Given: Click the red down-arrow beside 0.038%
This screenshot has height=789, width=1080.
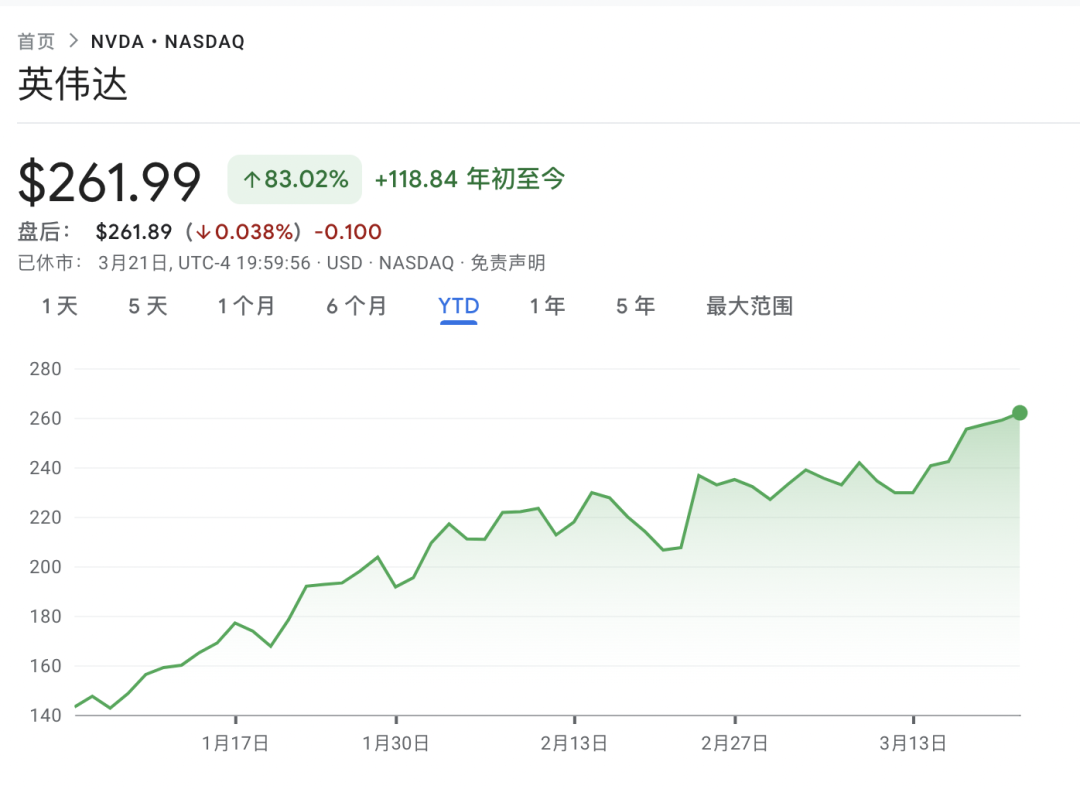Looking at the screenshot, I should click(203, 233).
